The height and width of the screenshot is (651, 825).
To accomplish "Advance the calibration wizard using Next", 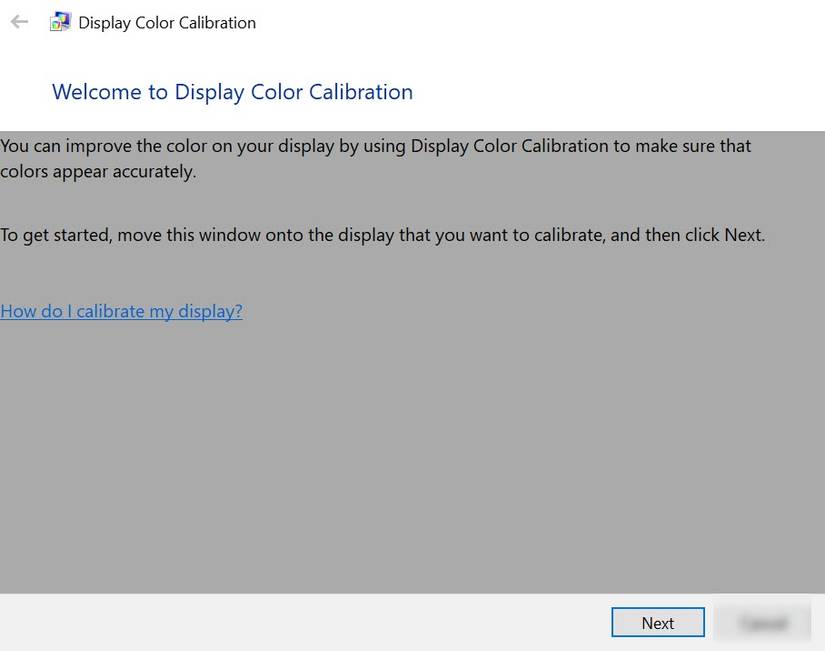I will pos(657,622).
